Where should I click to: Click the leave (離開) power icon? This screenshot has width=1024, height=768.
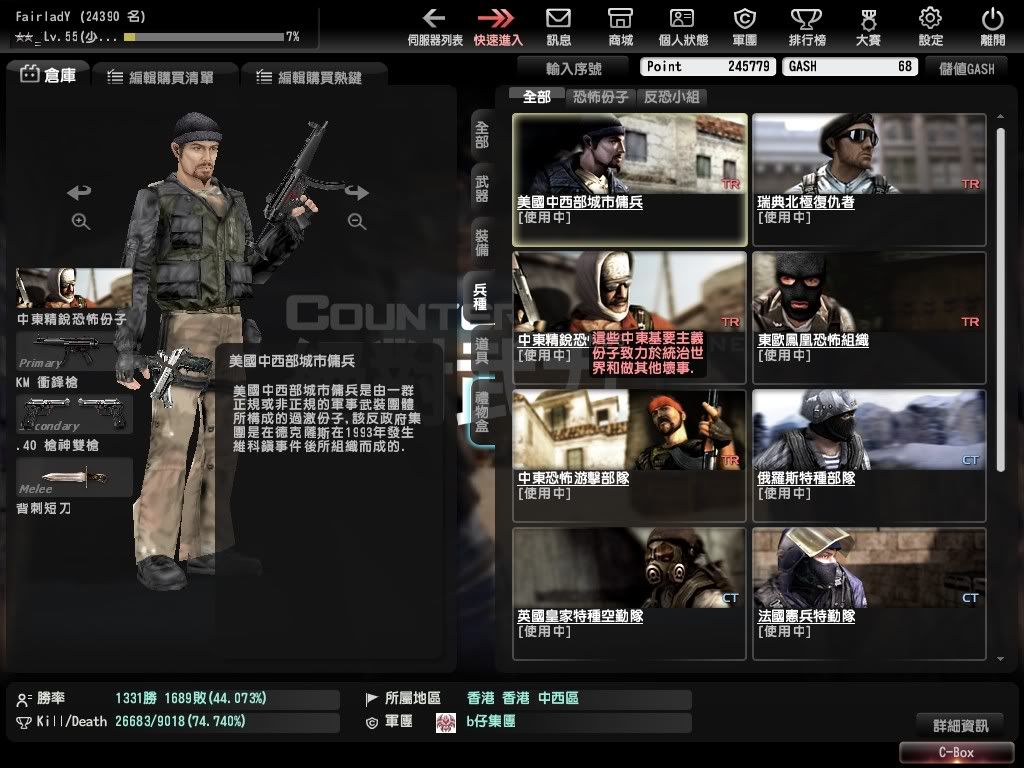tap(992, 18)
